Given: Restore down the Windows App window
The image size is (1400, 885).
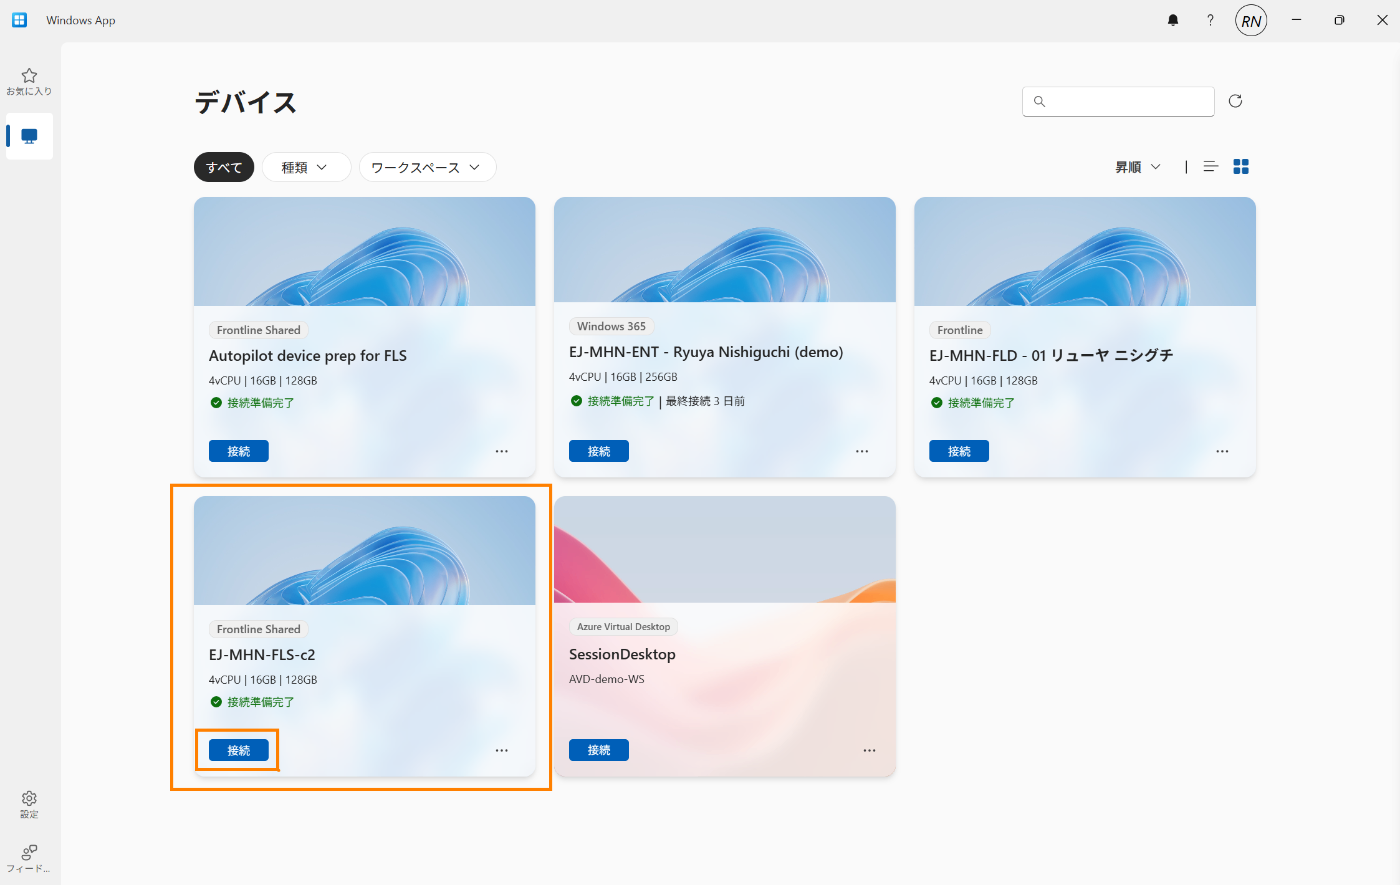Looking at the screenshot, I should pos(1339,20).
